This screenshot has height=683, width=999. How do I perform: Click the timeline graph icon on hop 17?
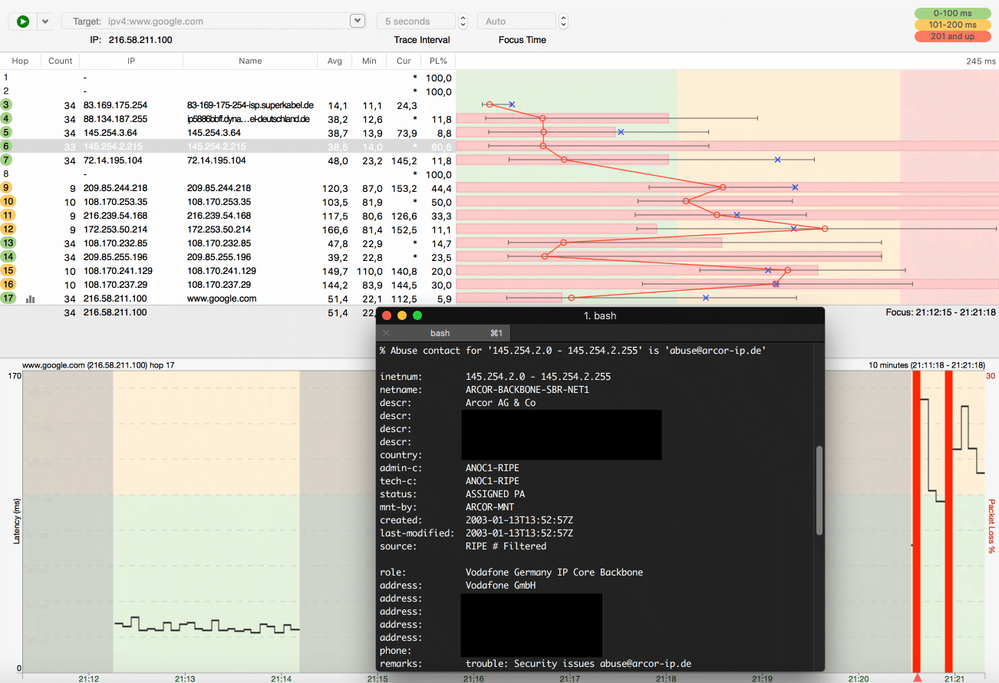click(x=30, y=299)
